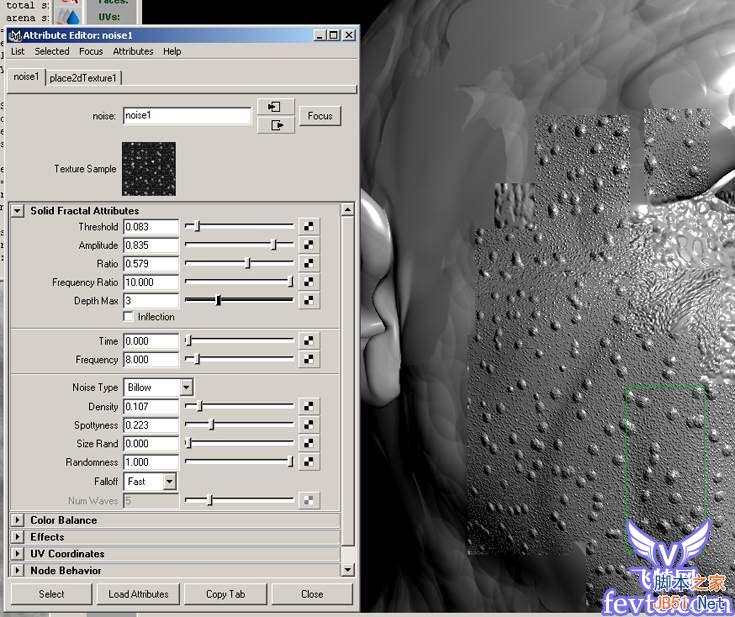Click the checker map button for Frequency
735x617 pixels.
click(x=308, y=359)
